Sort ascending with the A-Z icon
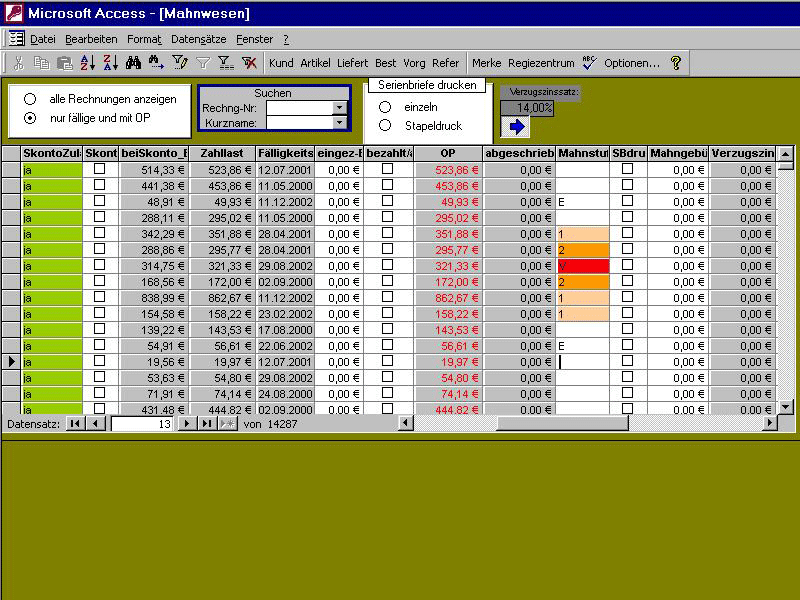800x600 pixels. 87,63
